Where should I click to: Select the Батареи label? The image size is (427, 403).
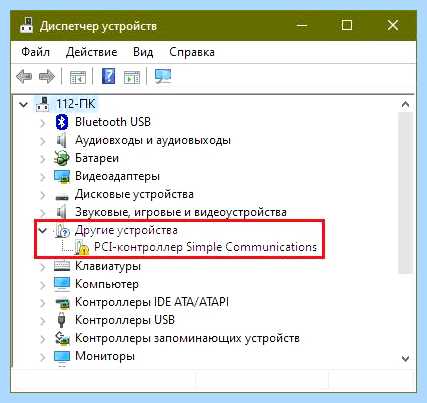(97, 158)
